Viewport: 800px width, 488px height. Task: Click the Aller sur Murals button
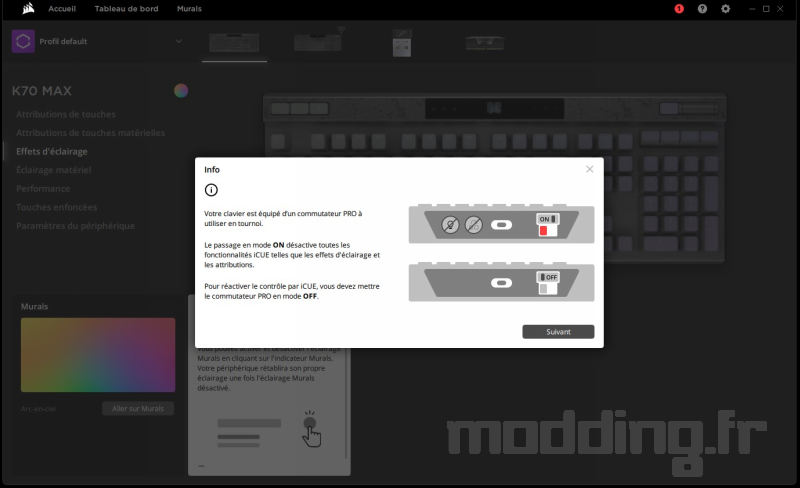click(x=138, y=408)
